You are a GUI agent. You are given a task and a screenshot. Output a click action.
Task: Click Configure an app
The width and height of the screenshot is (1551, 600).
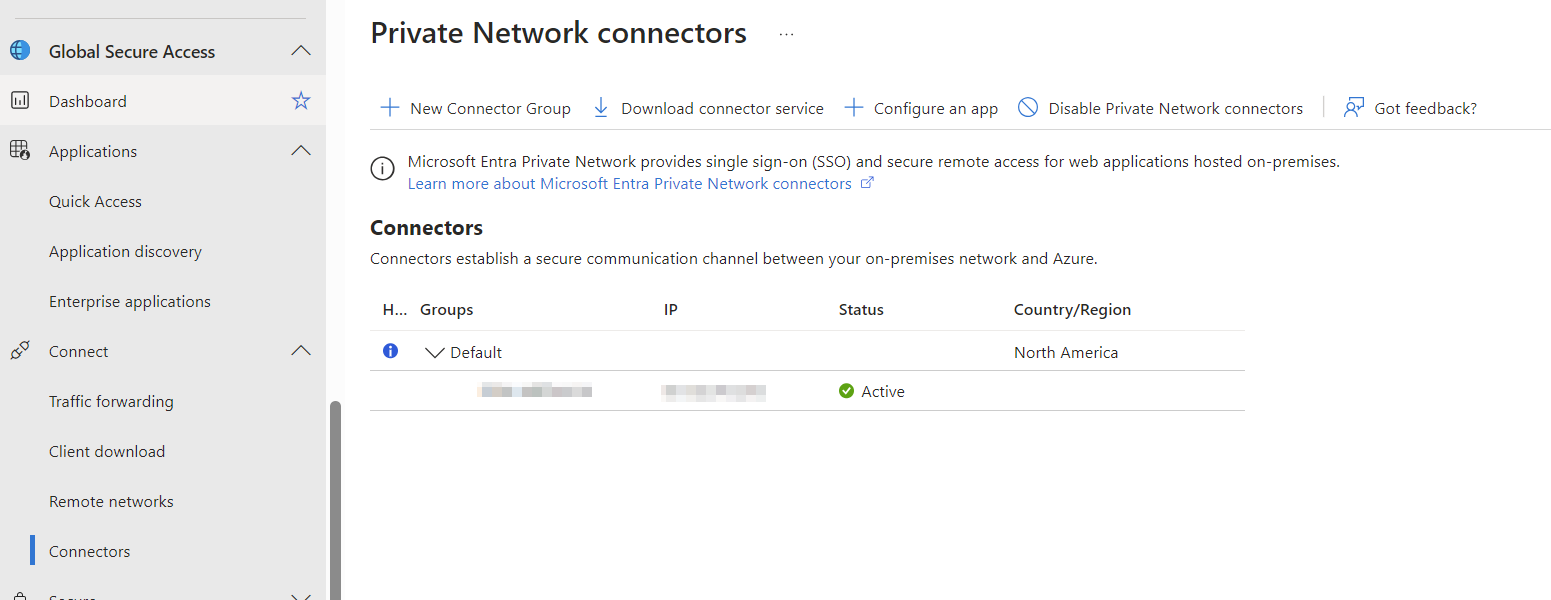click(x=936, y=108)
